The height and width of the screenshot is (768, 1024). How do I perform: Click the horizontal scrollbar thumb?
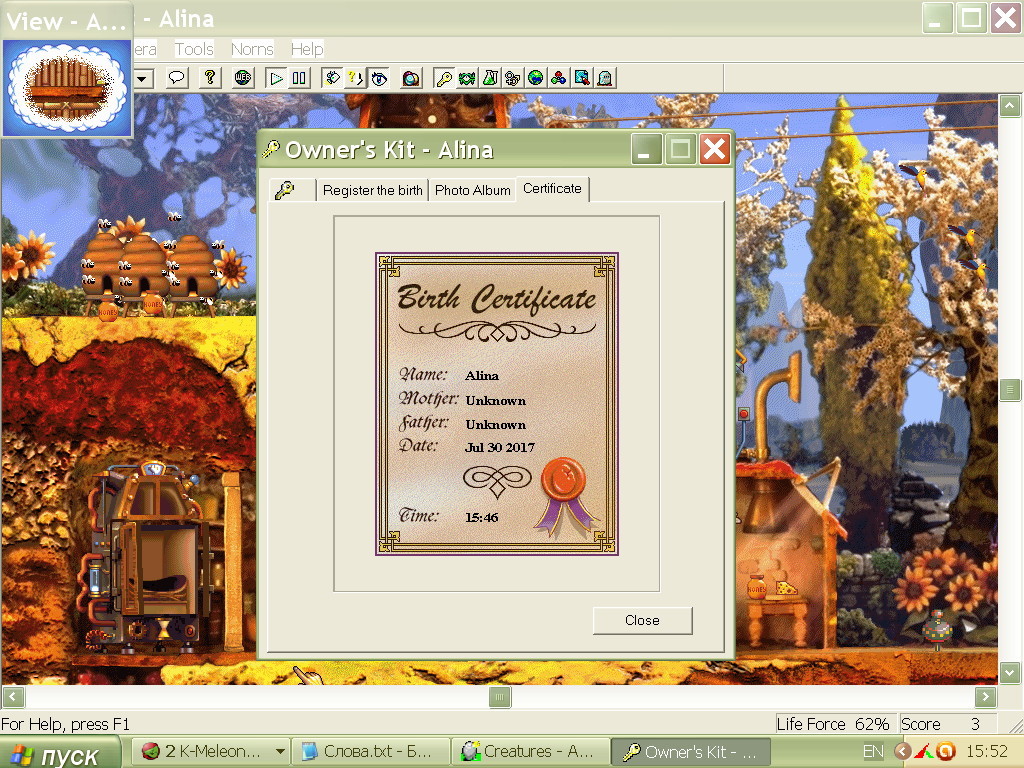[x=500, y=697]
